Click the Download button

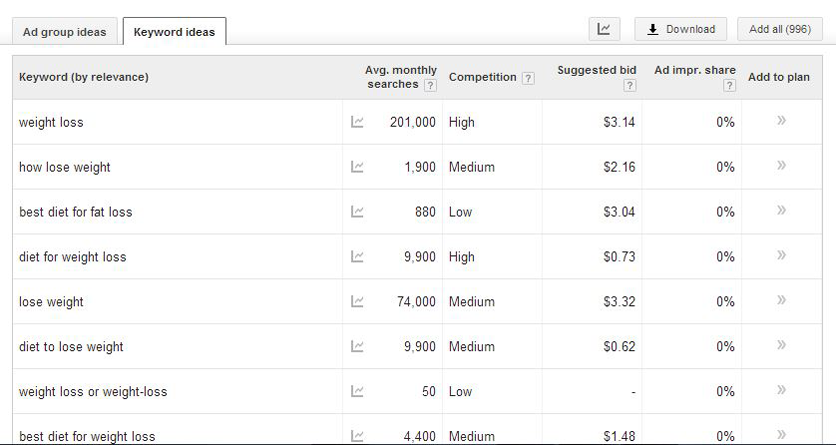point(681,29)
